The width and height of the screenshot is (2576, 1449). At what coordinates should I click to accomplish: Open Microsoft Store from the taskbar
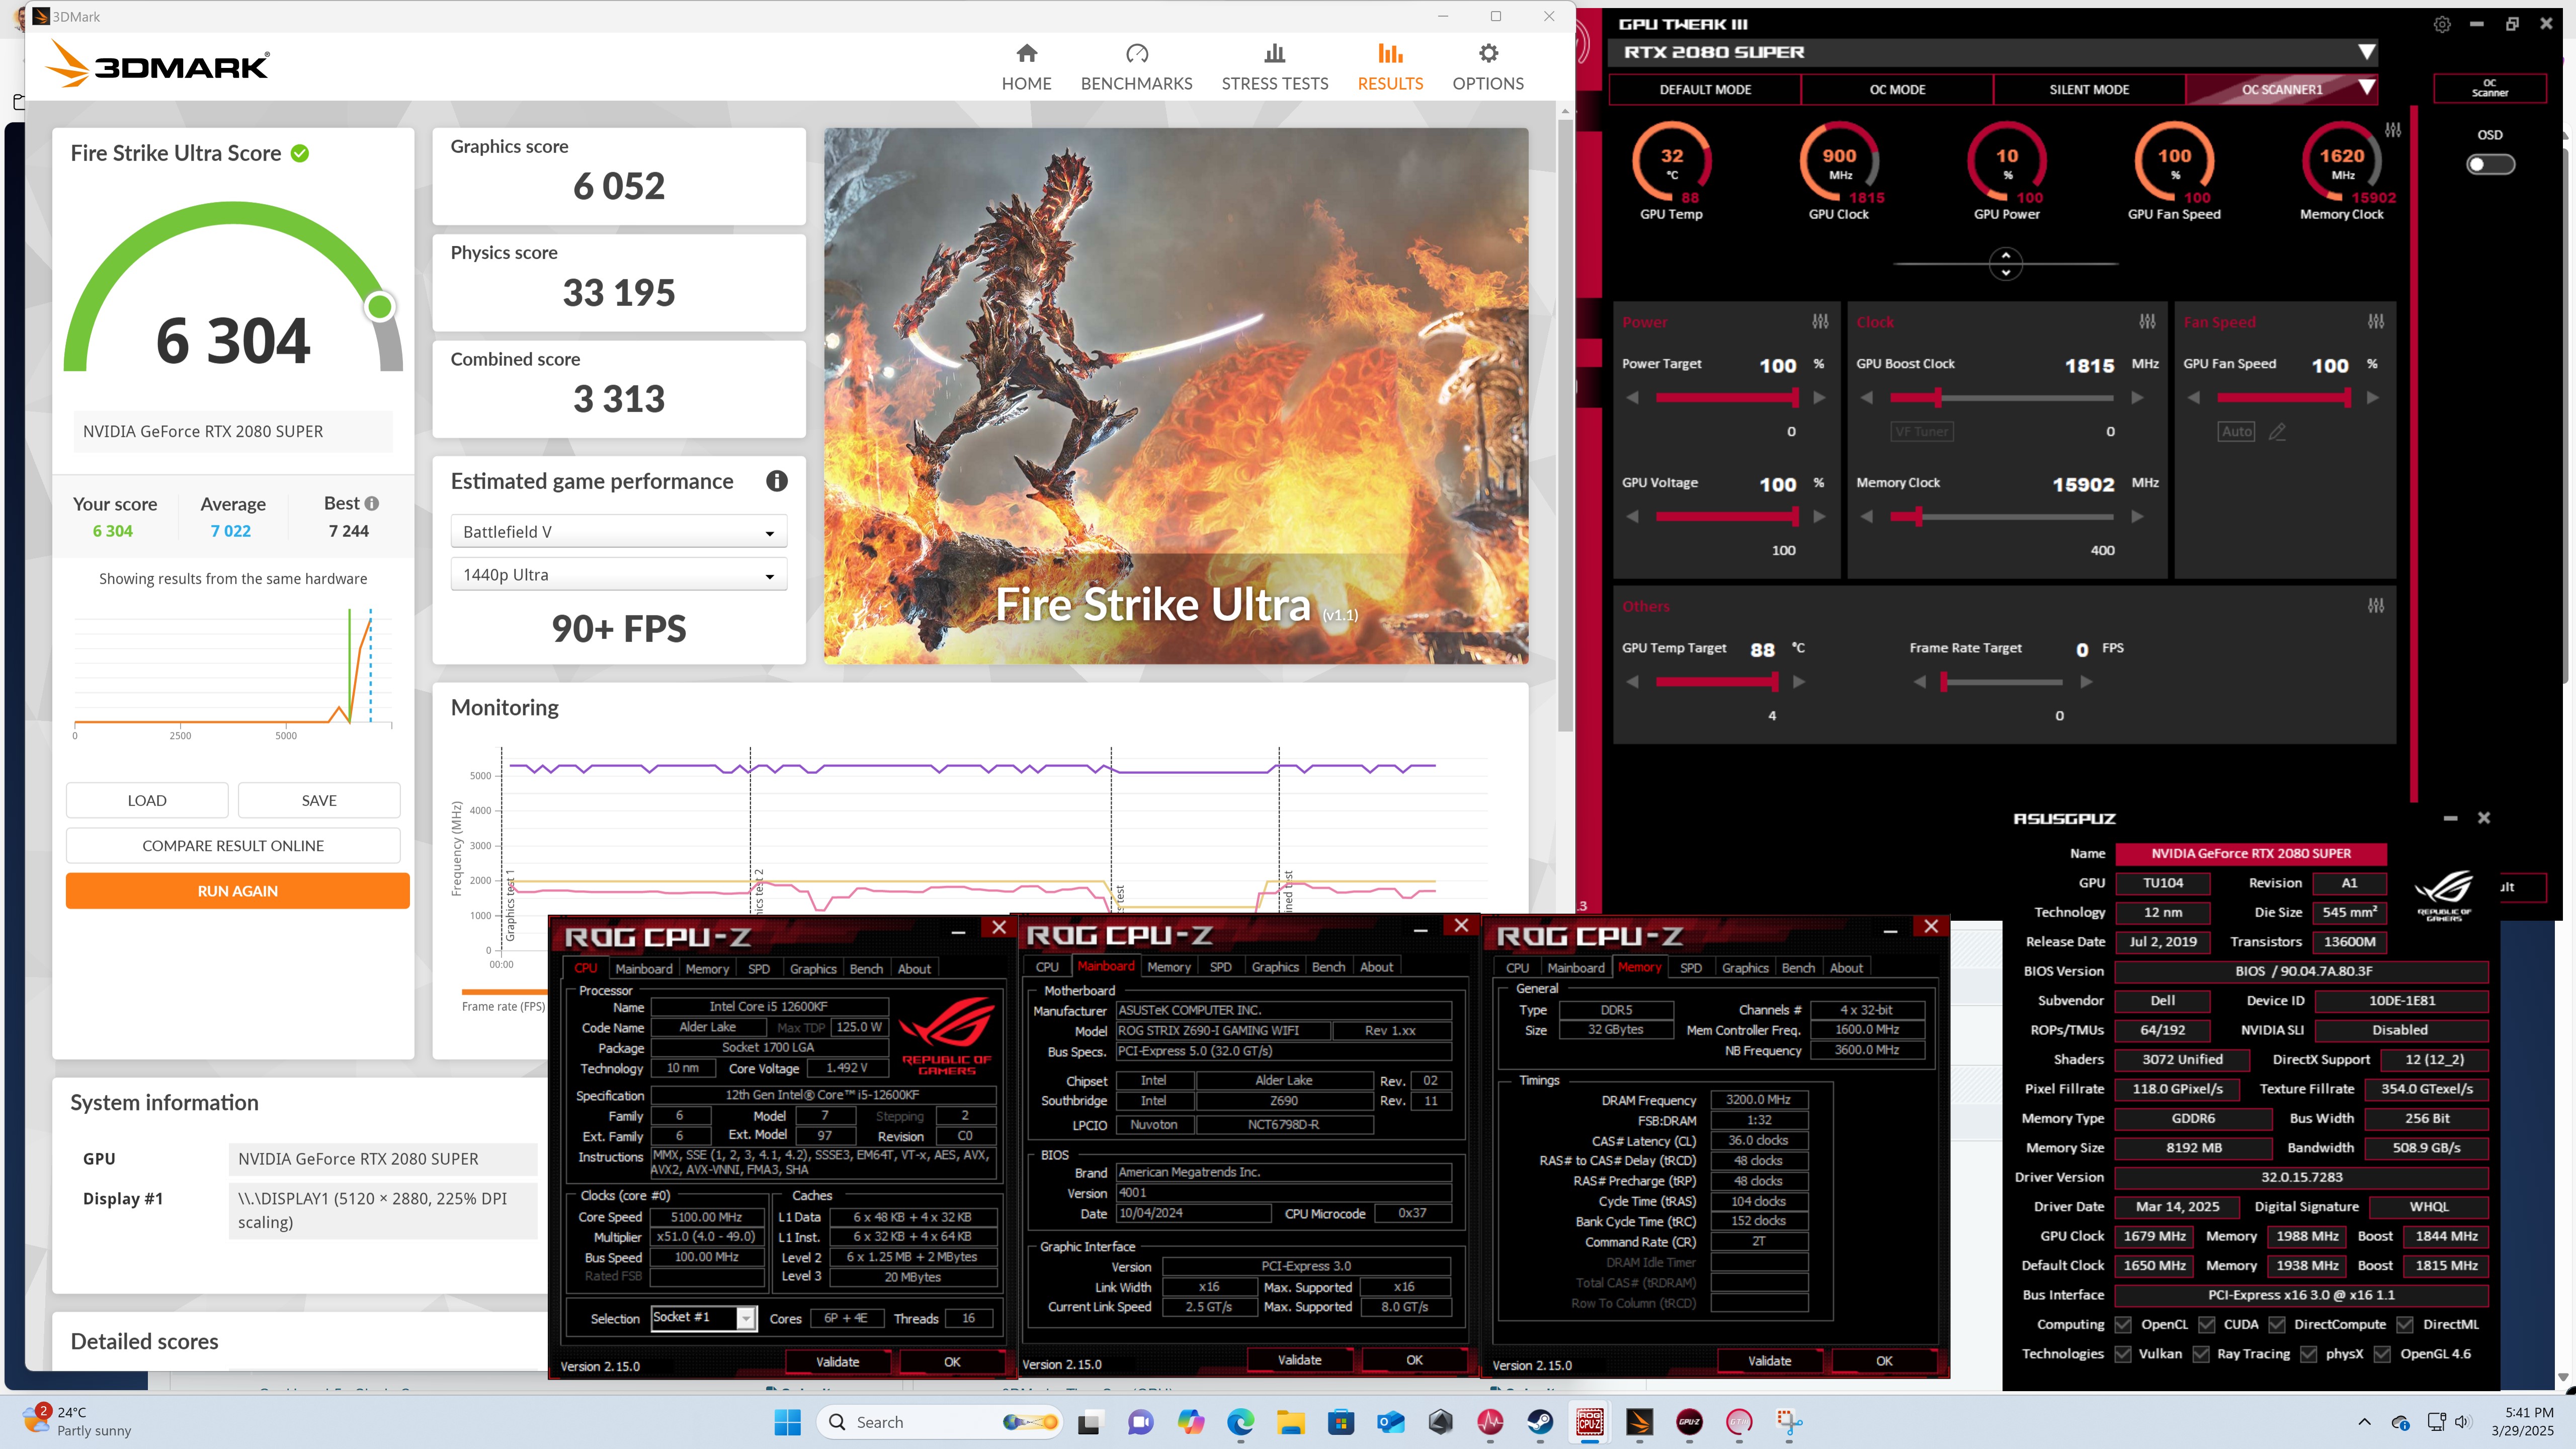pyautogui.click(x=1340, y=1422)
